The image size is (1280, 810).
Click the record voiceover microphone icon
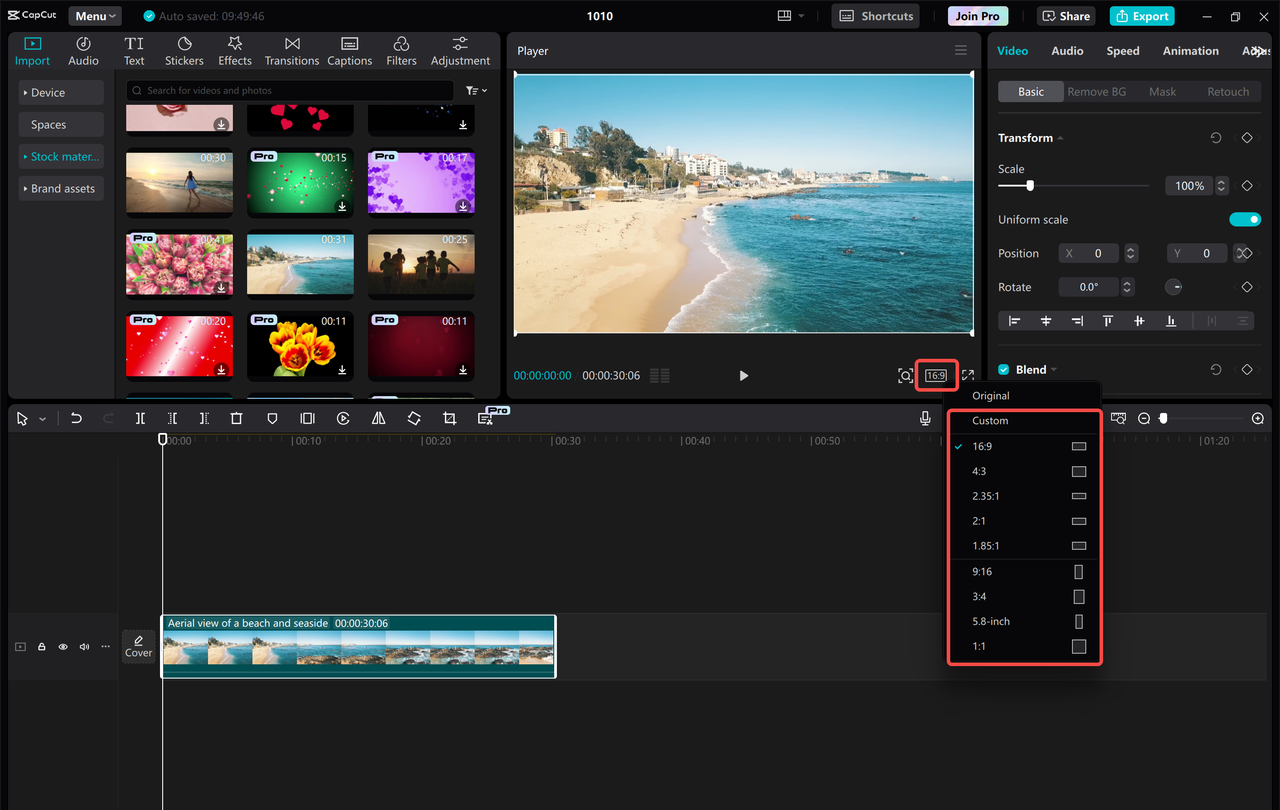coord(925,418)
